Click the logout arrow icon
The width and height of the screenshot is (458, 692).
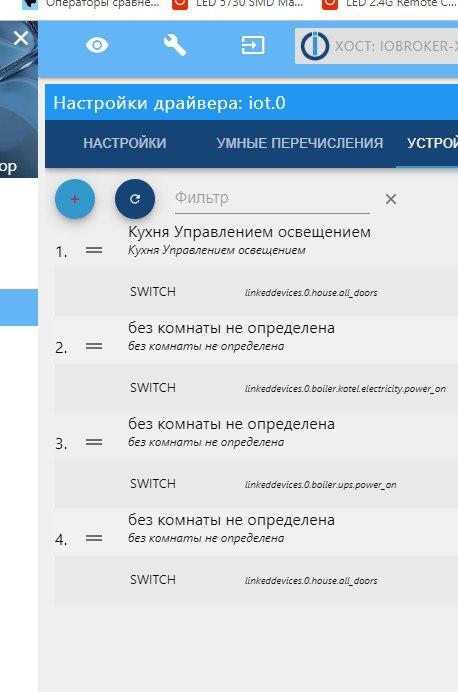pos(253,45)
